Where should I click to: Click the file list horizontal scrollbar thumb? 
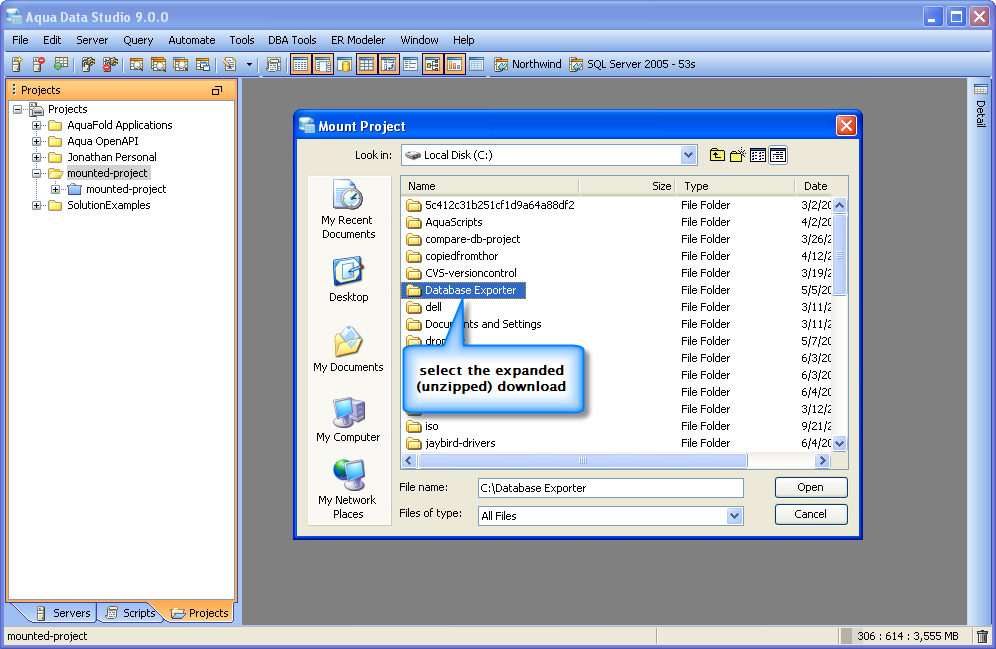582,460
